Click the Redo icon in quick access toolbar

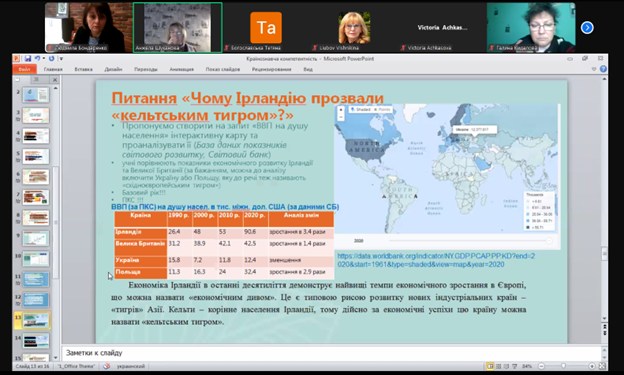(51, 59)
